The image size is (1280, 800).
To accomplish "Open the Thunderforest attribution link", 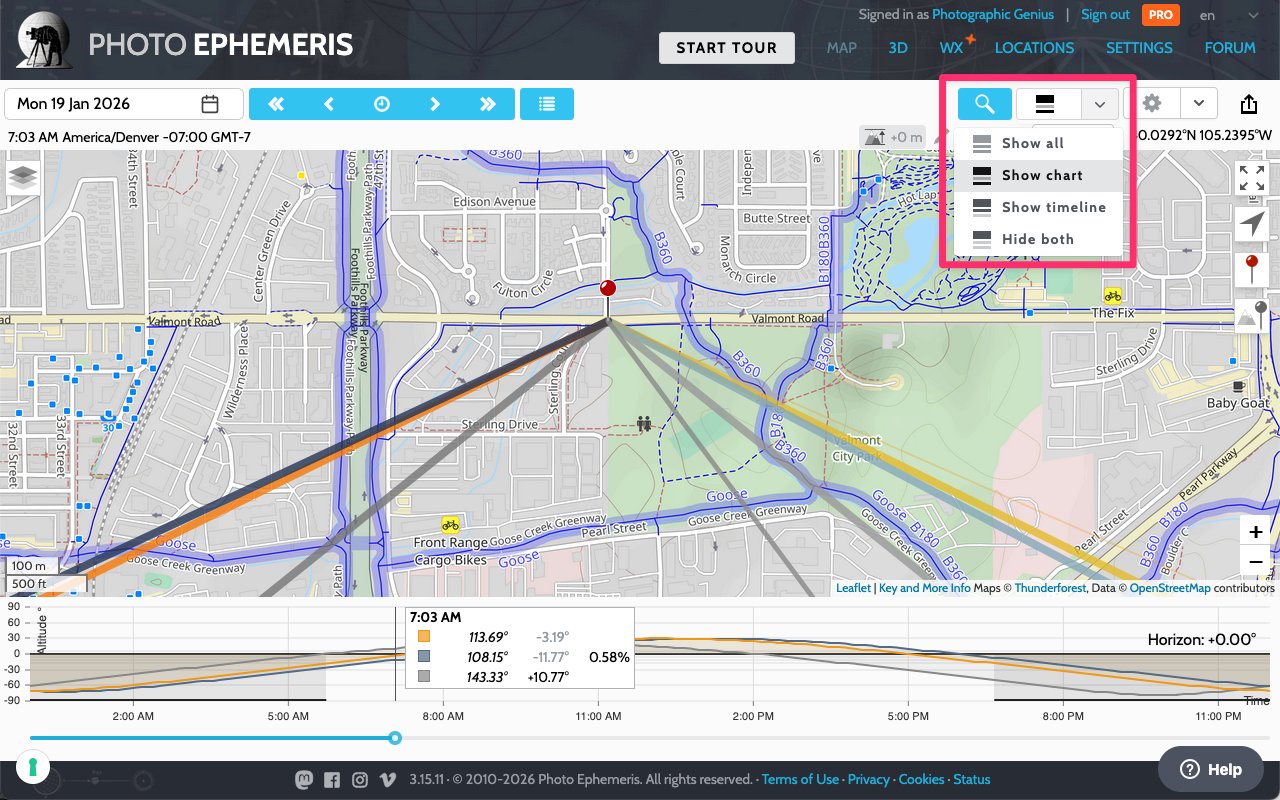I will (x=1050, y=588).
